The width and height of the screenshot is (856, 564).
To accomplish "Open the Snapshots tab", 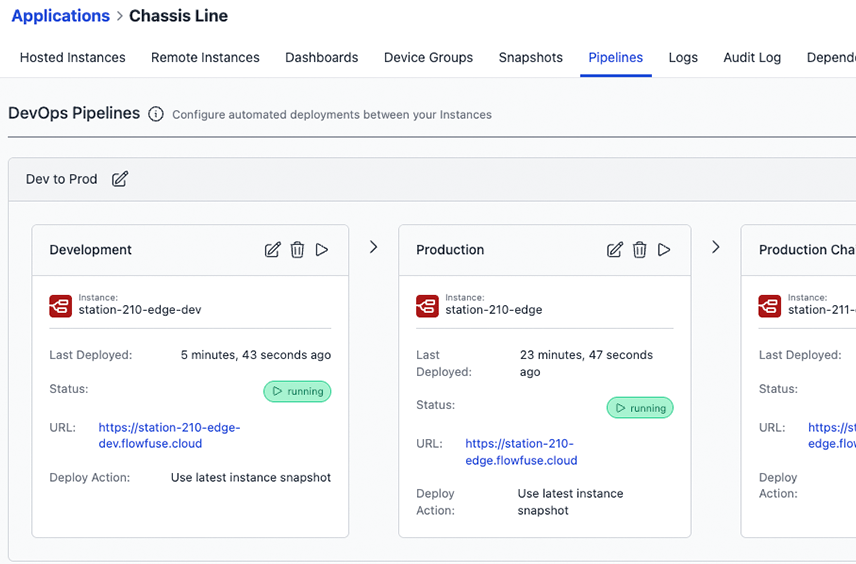I will point(531,57).
